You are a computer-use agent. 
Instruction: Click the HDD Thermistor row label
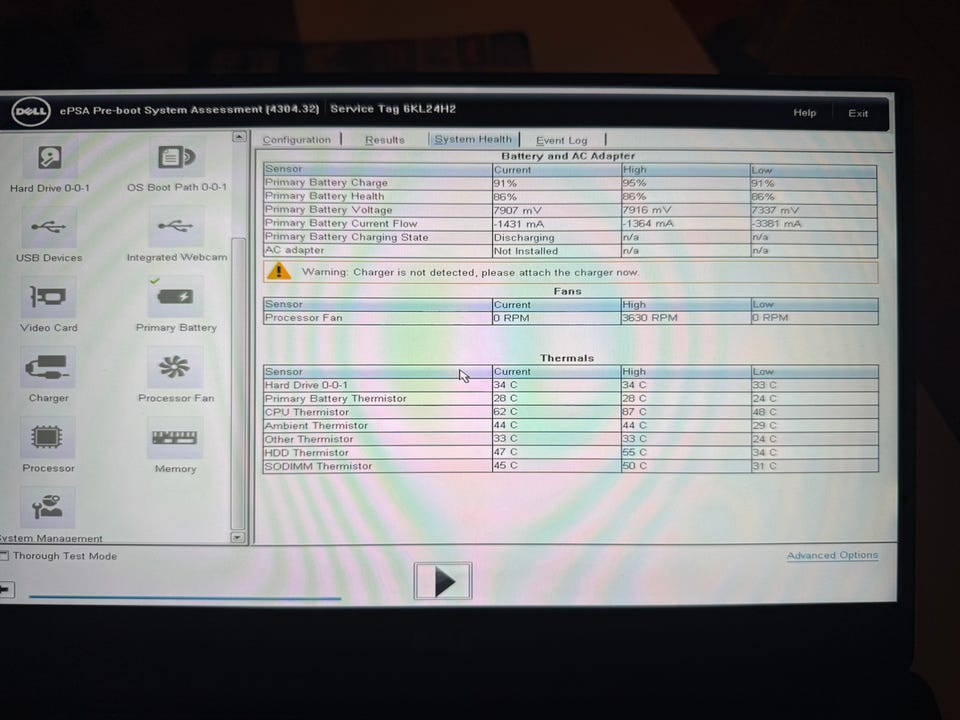[x=306, y=452]
